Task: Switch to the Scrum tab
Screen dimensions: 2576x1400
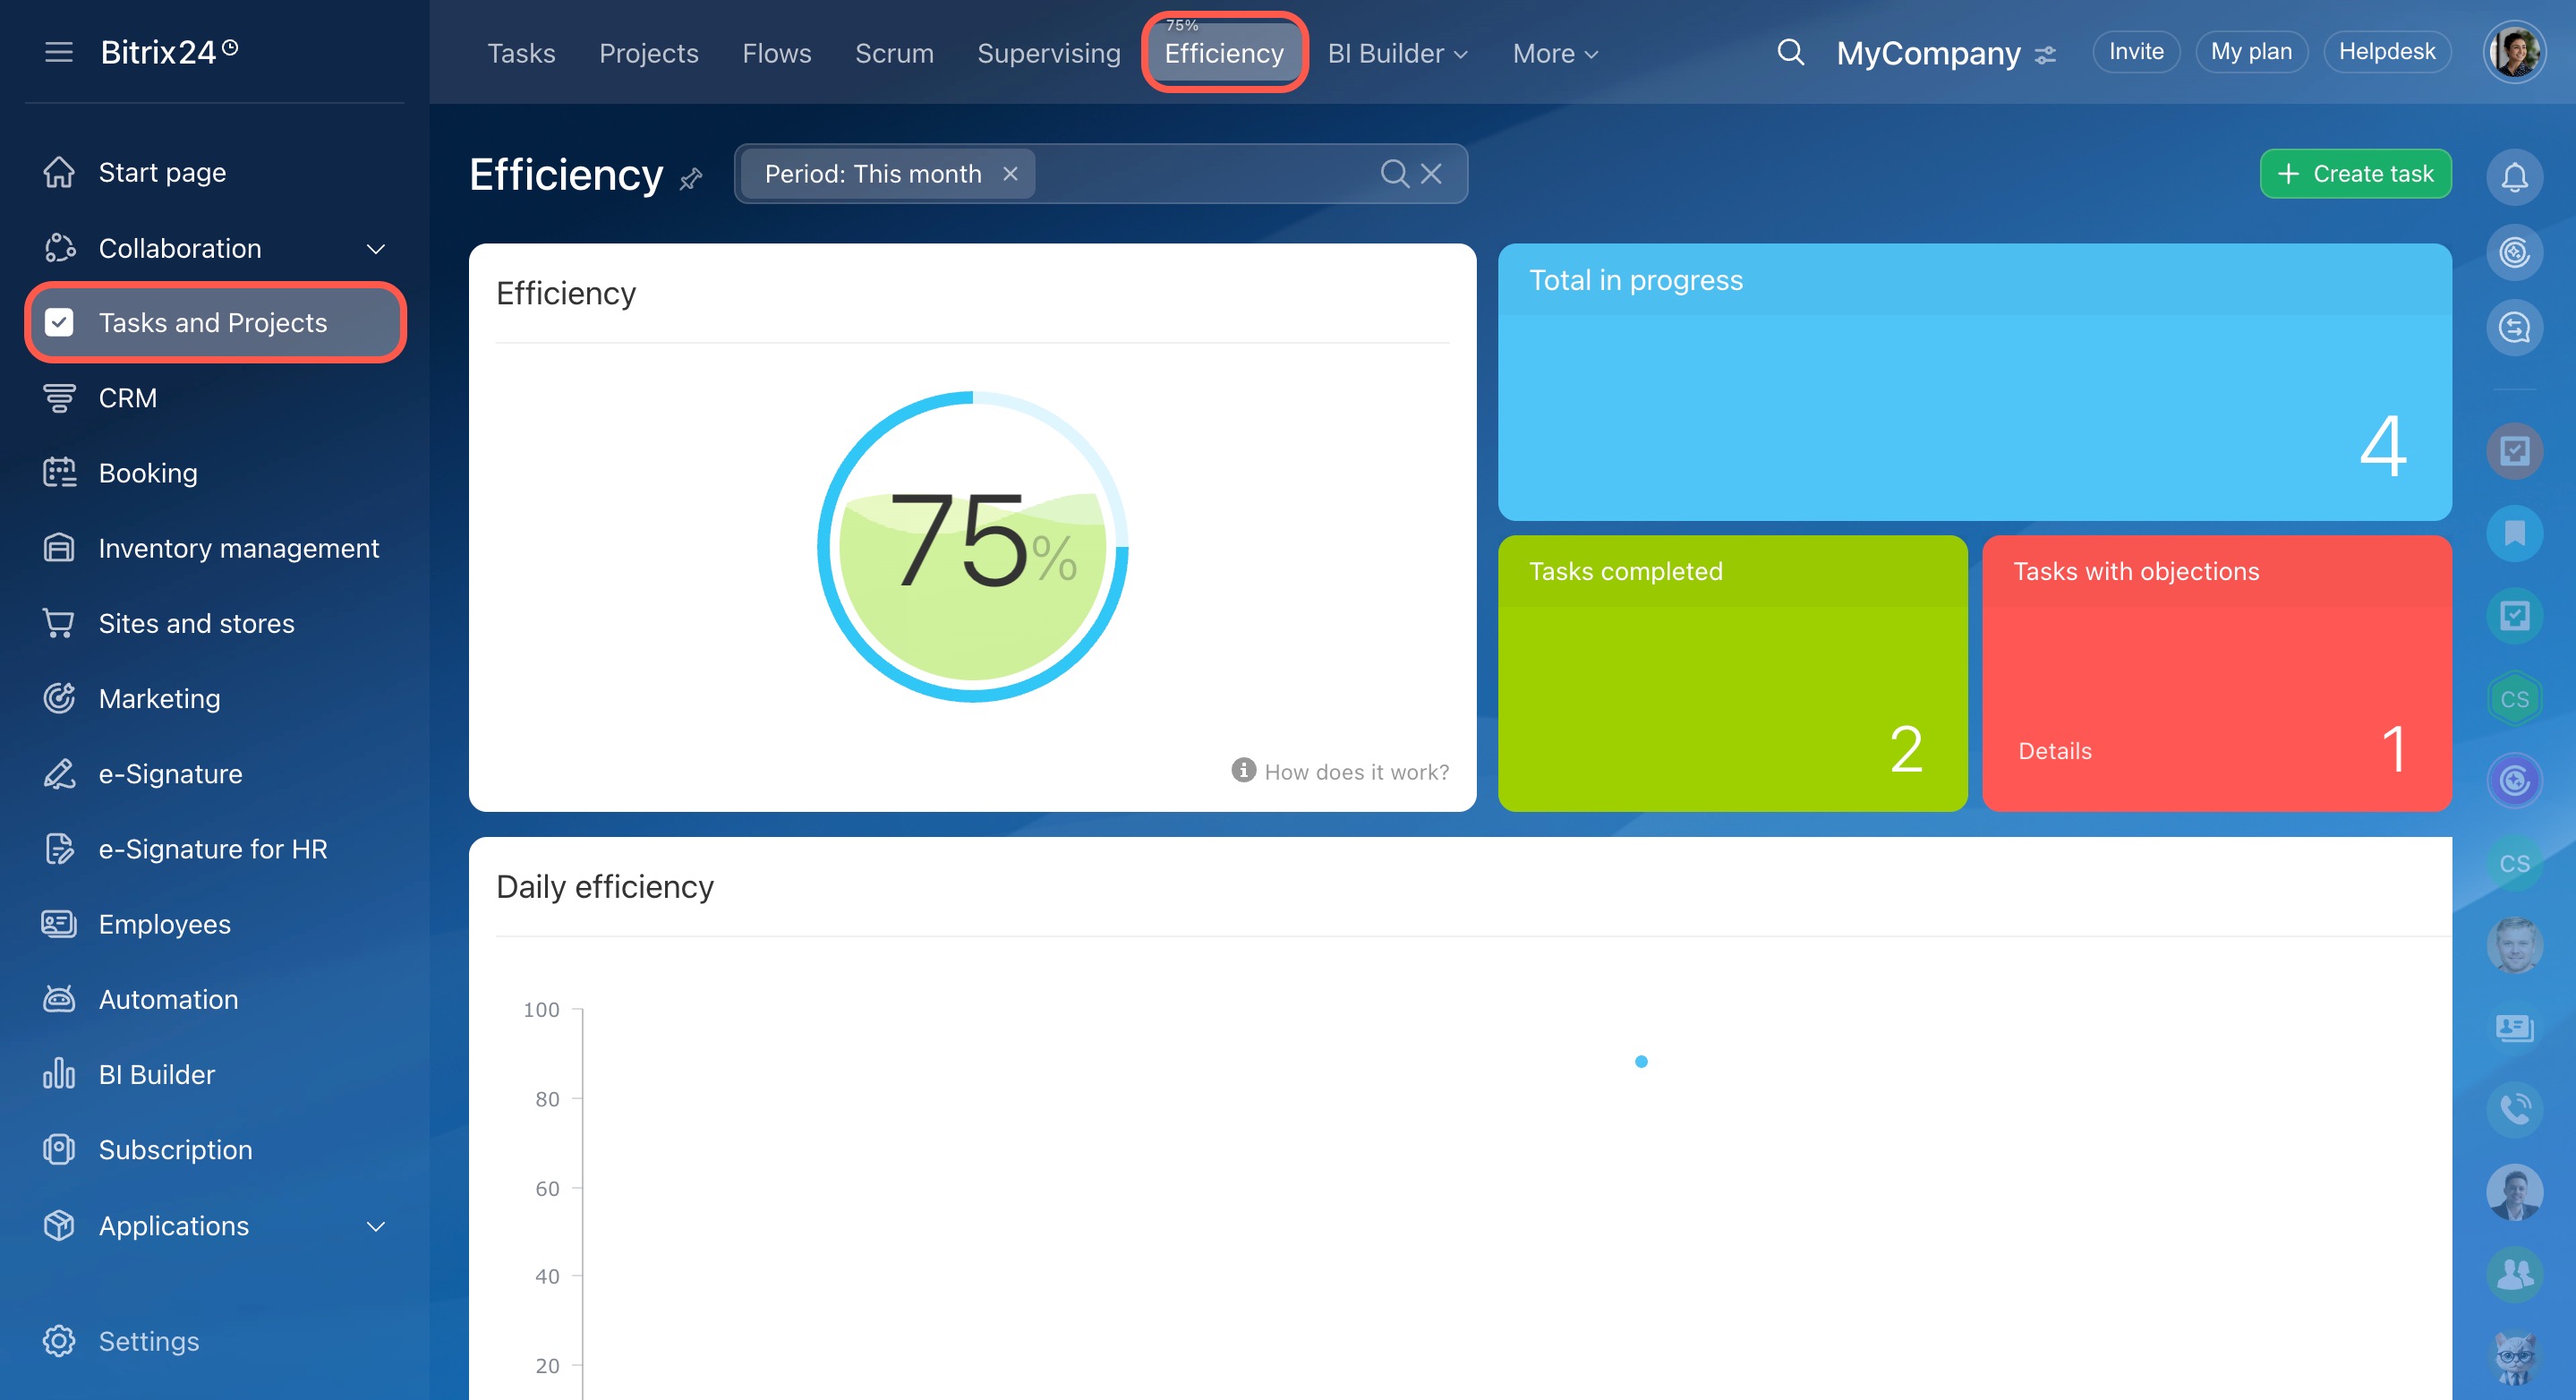Action: [x=893, y=53]
